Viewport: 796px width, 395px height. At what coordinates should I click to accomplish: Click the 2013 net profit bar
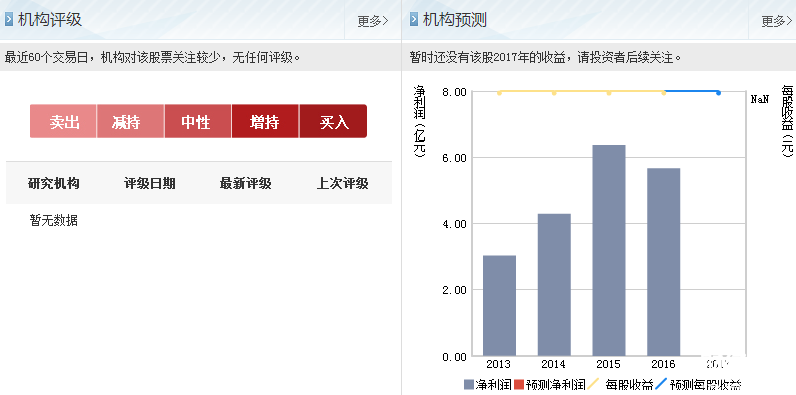point(500,306)
